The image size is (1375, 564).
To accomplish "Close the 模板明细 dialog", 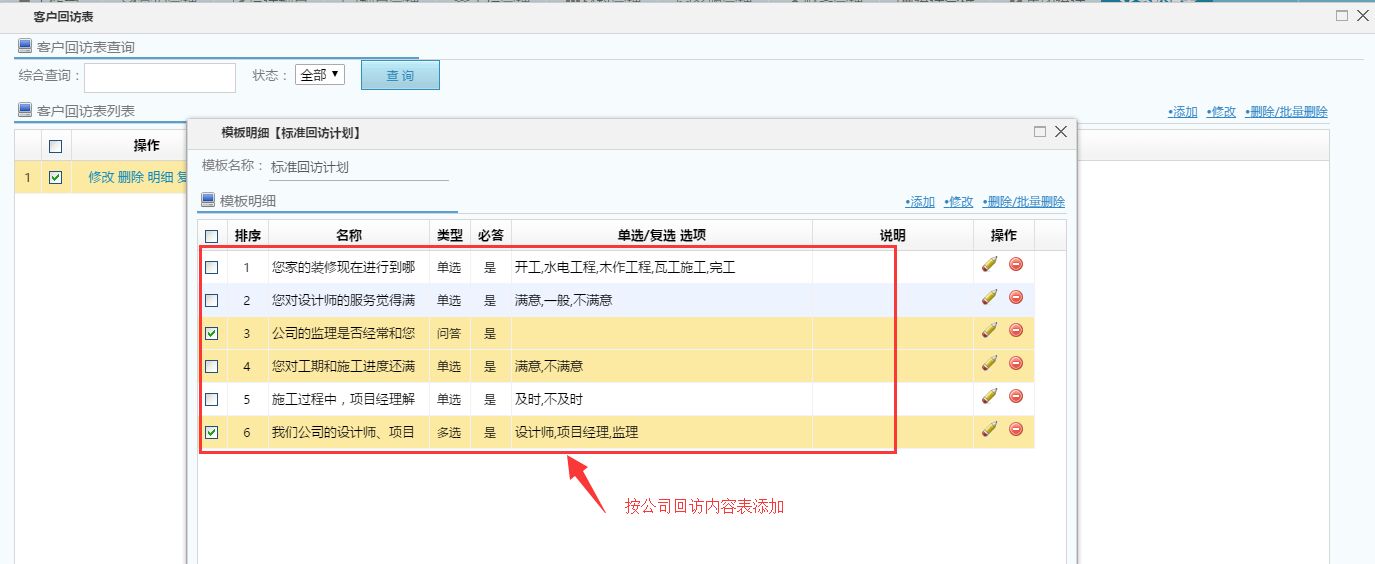I will (1061, 131).
